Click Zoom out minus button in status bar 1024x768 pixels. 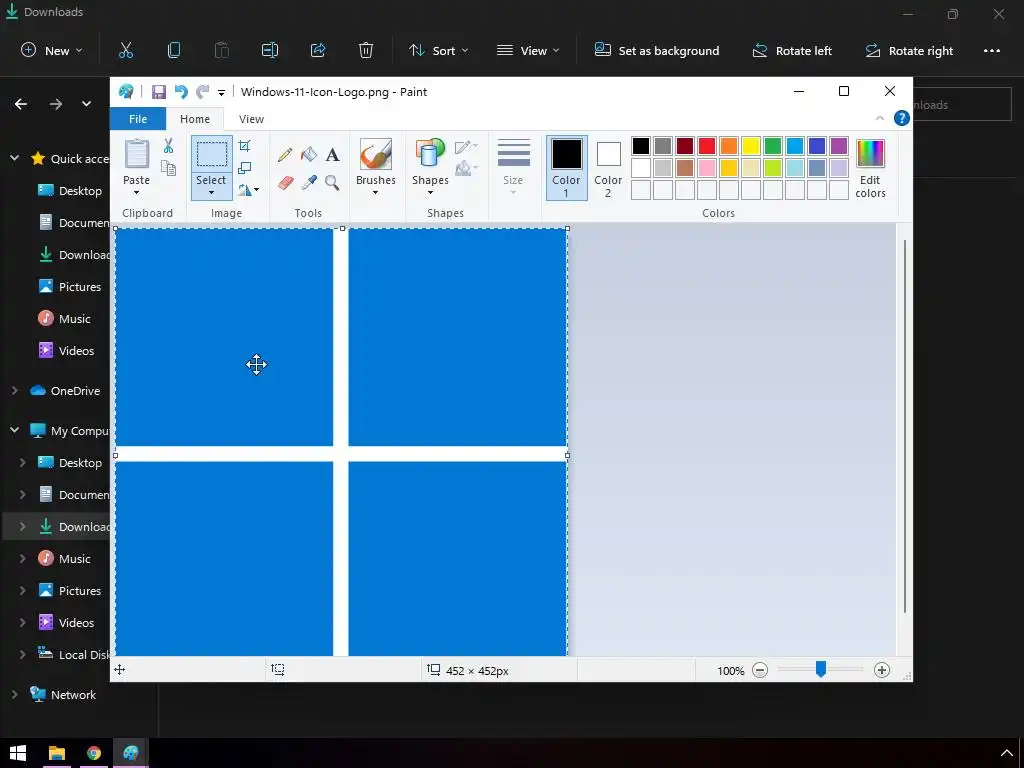pos(760,670)
